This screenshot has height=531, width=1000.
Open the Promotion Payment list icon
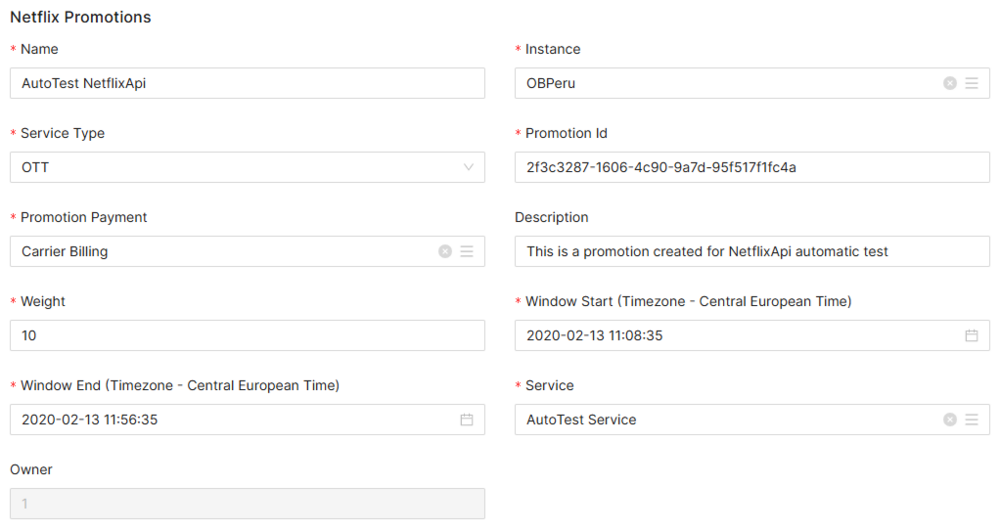click(466, 251)
